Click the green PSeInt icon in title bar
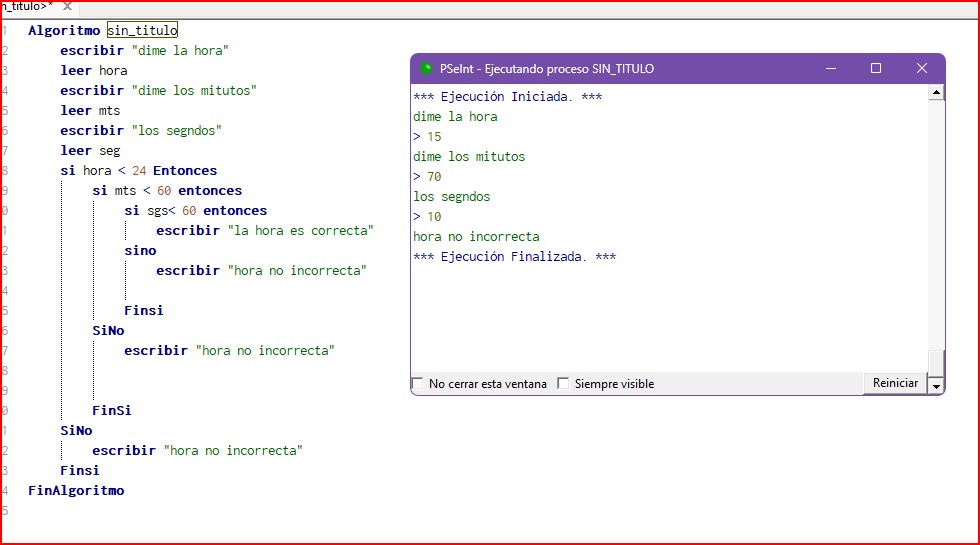The width and height of the screenshot is (980, 545). (426, 69)
